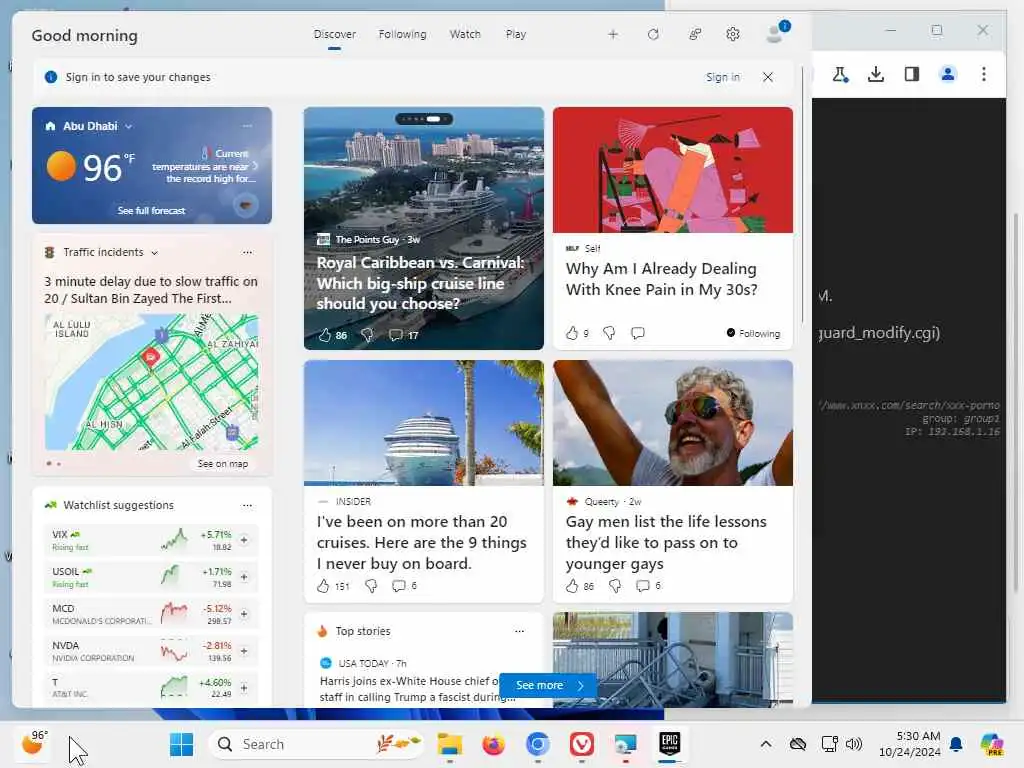1024x768 pixels.
Task: Expand the Traffic incidents dropdown
Action: [x=155, y=253]
